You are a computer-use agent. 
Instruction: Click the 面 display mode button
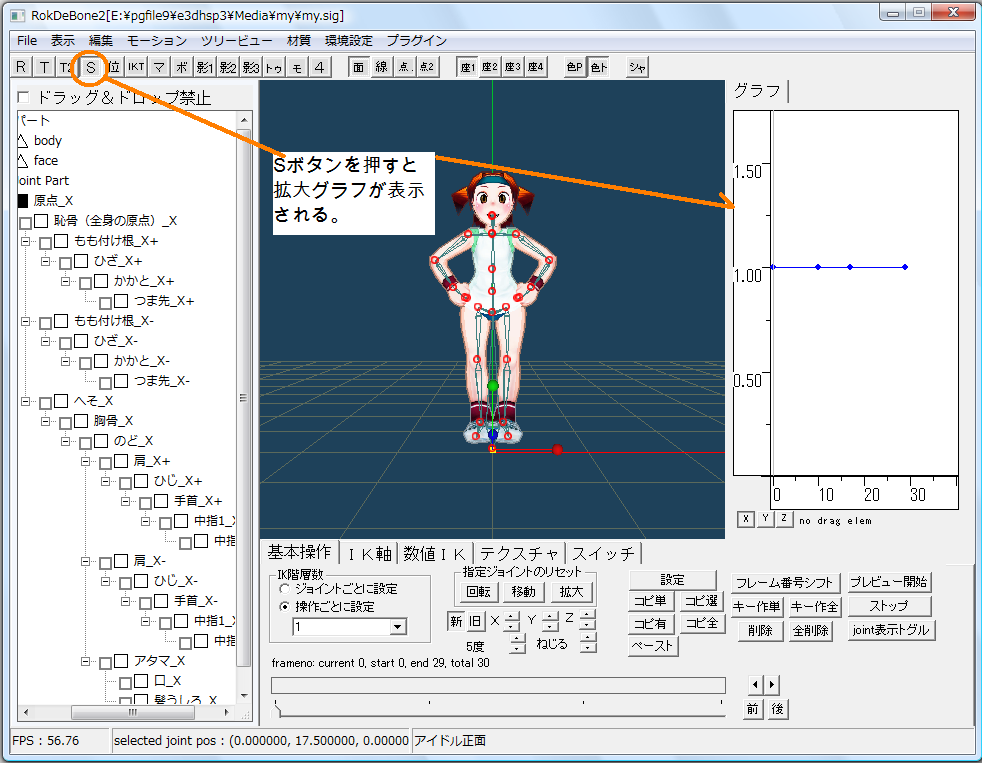(x=358, y=67)
